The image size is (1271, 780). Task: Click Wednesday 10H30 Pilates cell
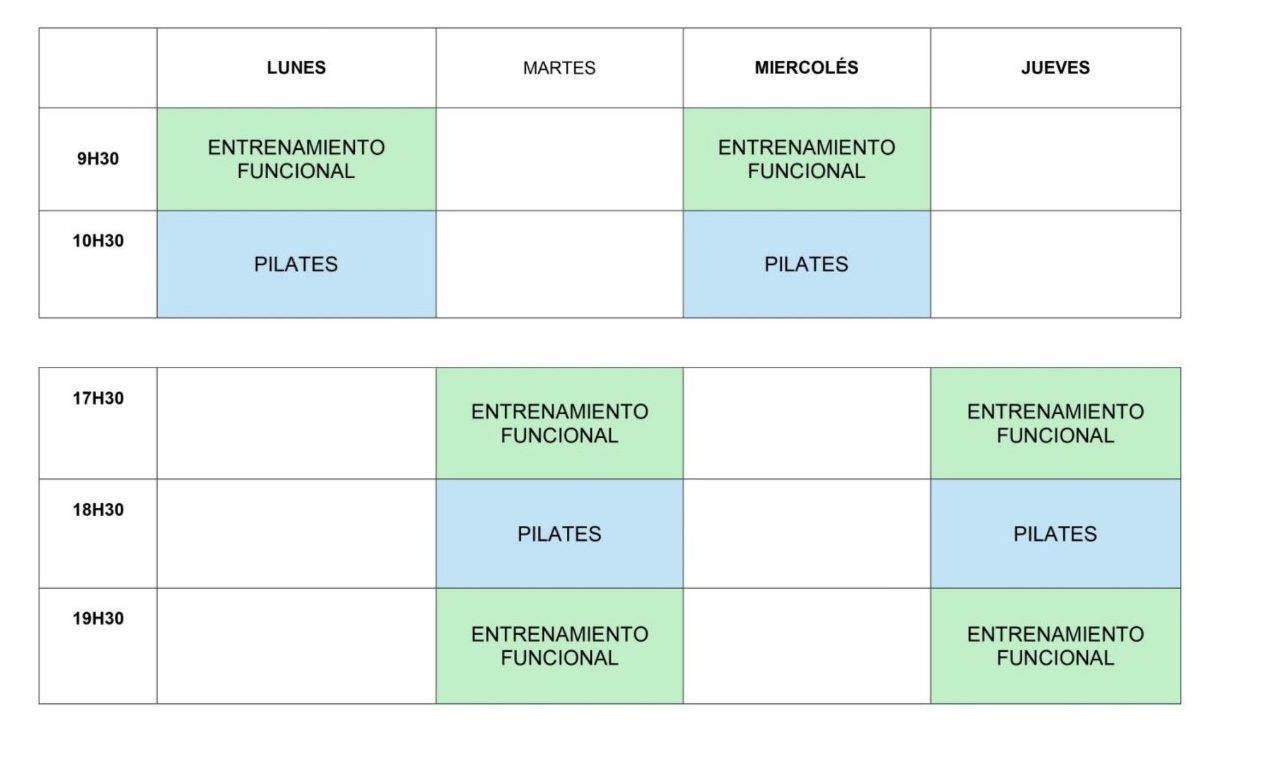(x=806, y=264)
